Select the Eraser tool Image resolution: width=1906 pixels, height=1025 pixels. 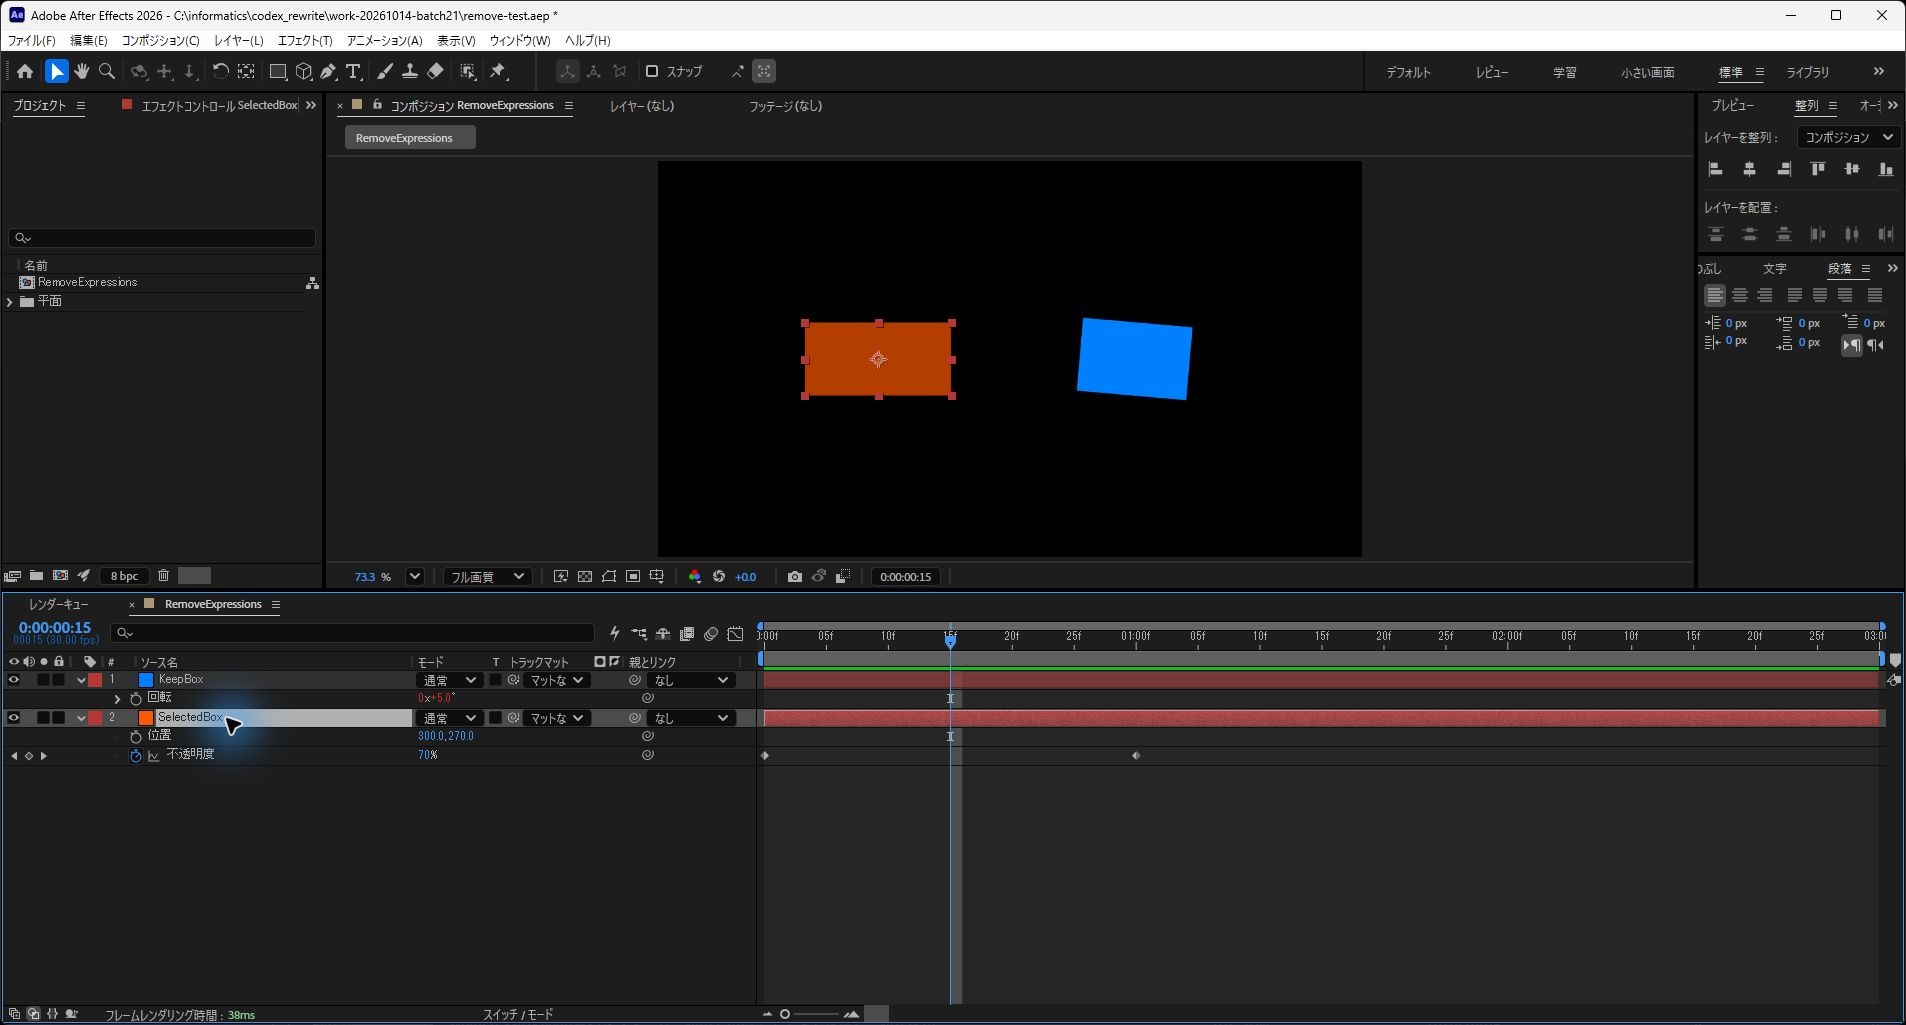(x=435, y=71)
